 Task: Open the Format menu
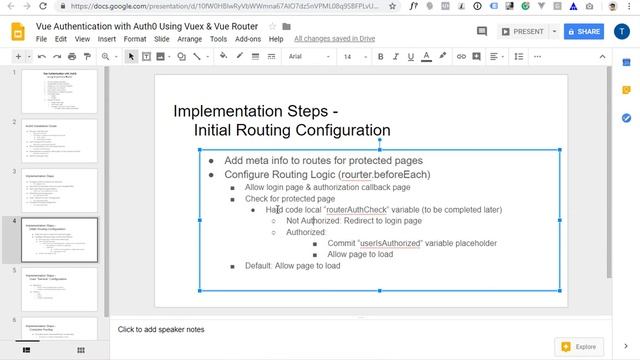click(135, 39)
